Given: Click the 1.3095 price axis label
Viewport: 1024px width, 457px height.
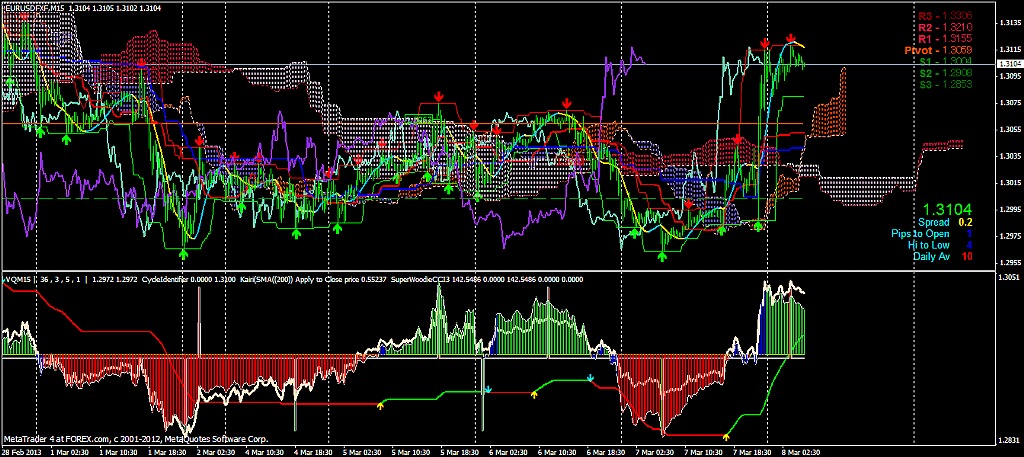Looking at the screenshot, I should 1010,76.
